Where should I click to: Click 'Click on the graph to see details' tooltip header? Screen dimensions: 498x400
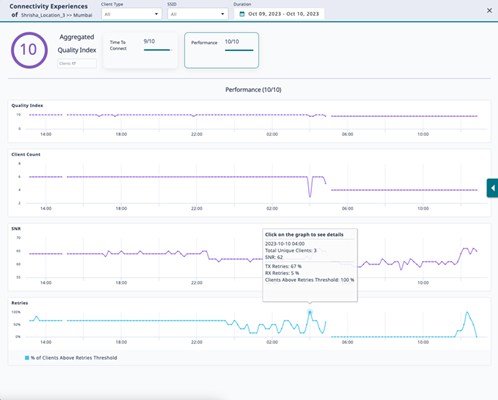(304, 235)
